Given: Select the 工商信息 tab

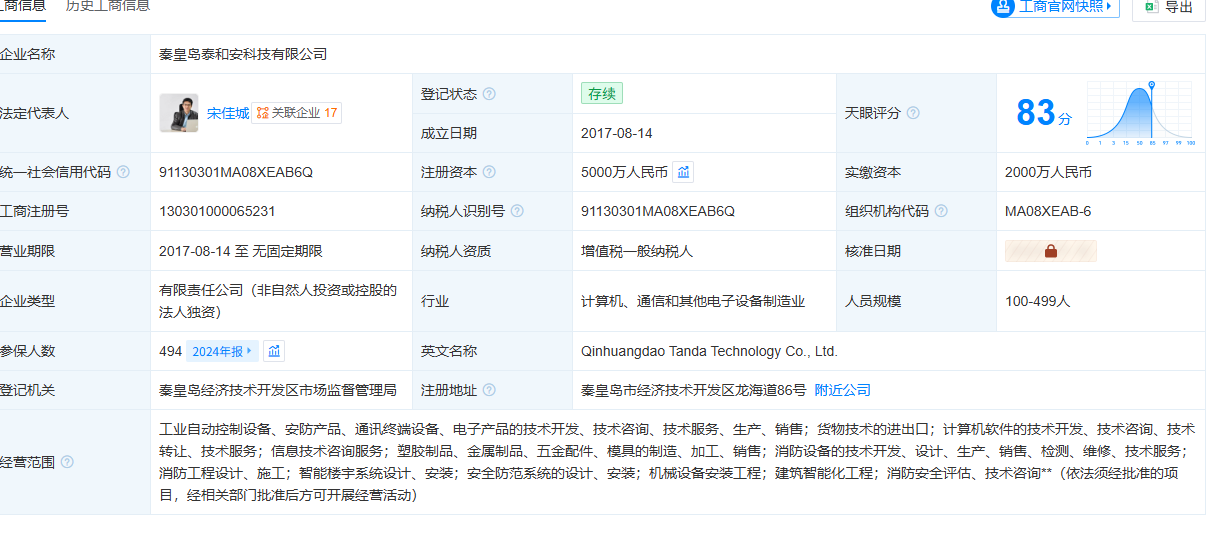Looking at the screenshot, I should click(23, 6).
